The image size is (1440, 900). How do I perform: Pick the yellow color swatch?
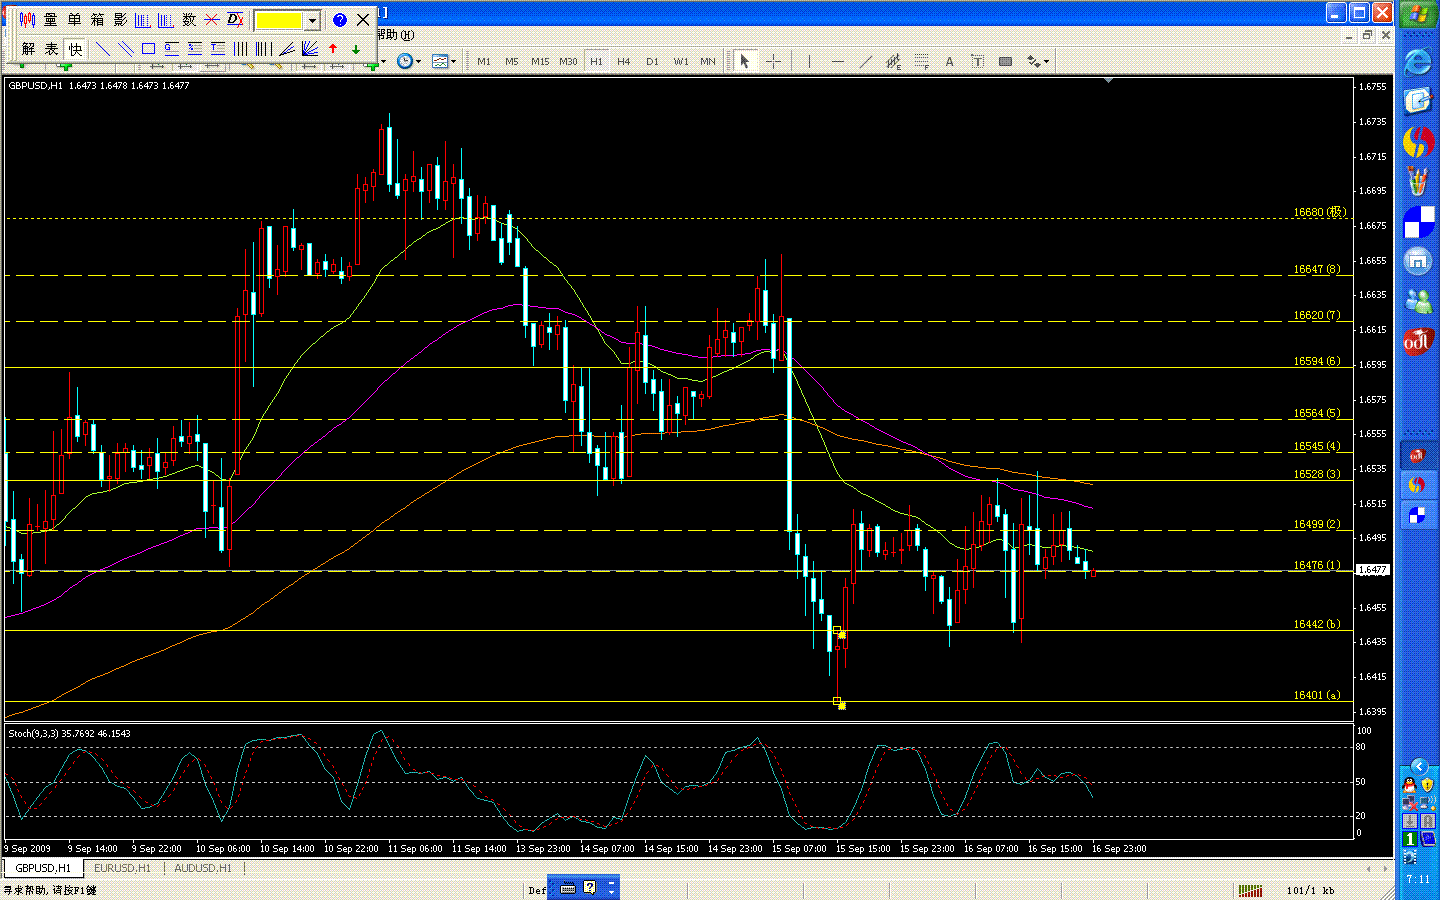279,20
